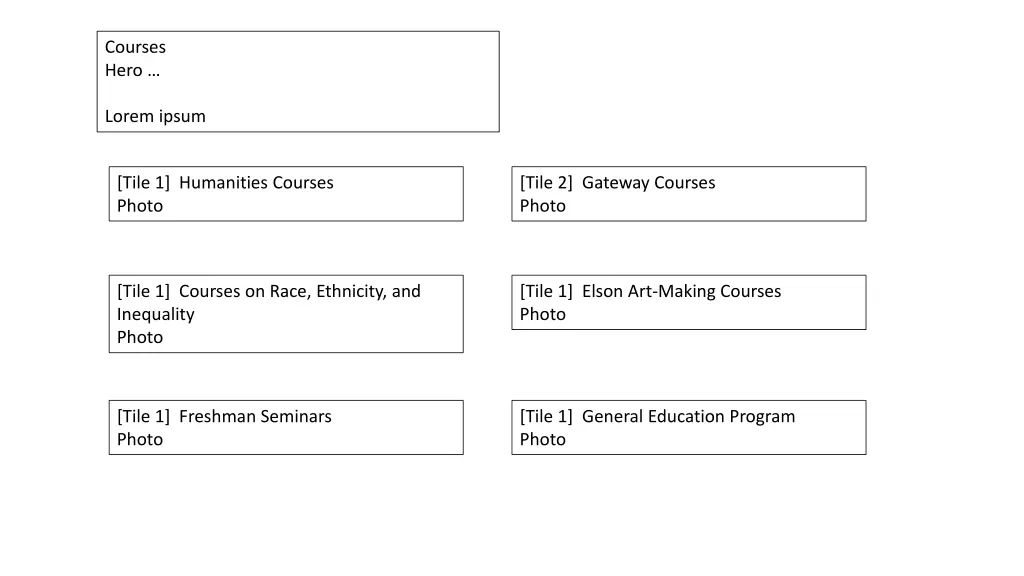1024x576 pixels.
Task: Click the Photo placeholder under Humanities Courses
Action: 140,206
